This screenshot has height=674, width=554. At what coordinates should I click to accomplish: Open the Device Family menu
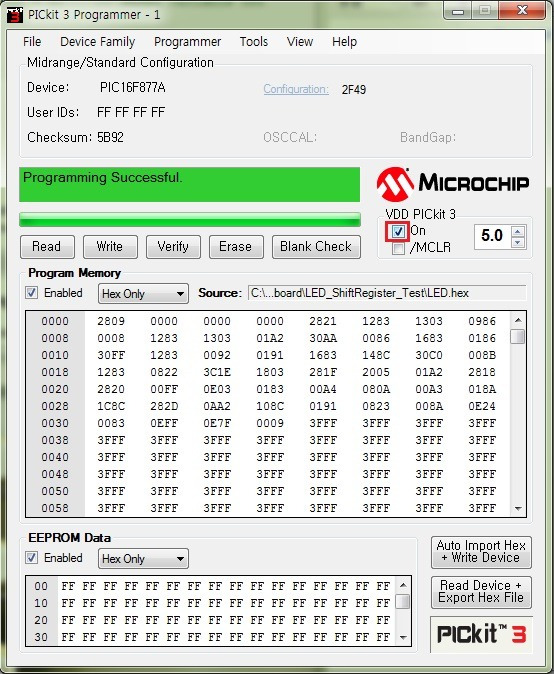point(98,42)
